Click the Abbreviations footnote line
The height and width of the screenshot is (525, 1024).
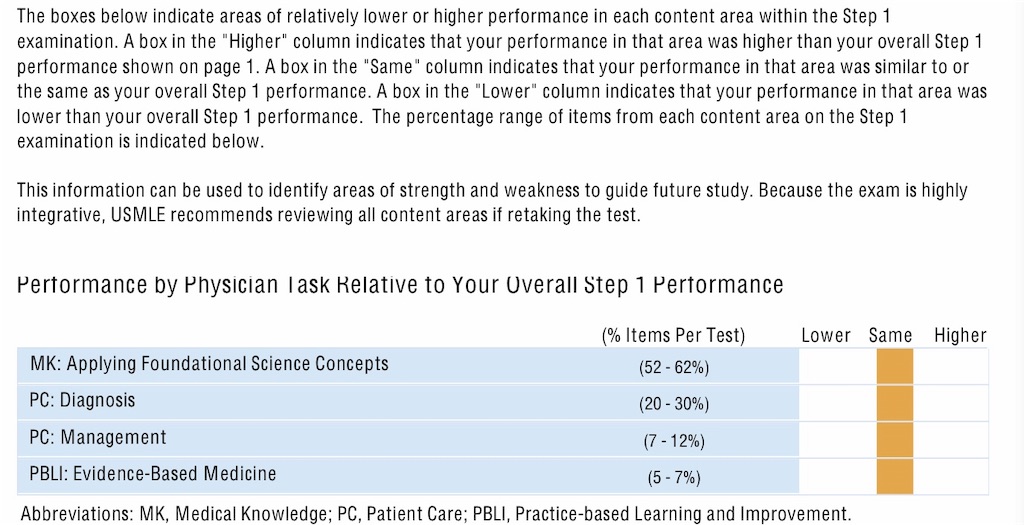(436, 514)
